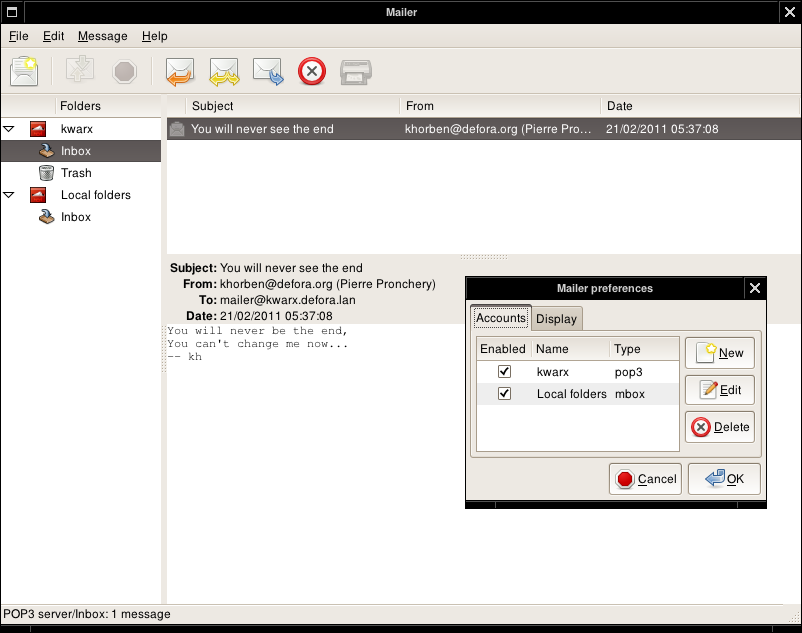Disable the Local folders account checkbox
Image resolution: width=802 pixels, height=633 pixels.
(x=504, y=394)
